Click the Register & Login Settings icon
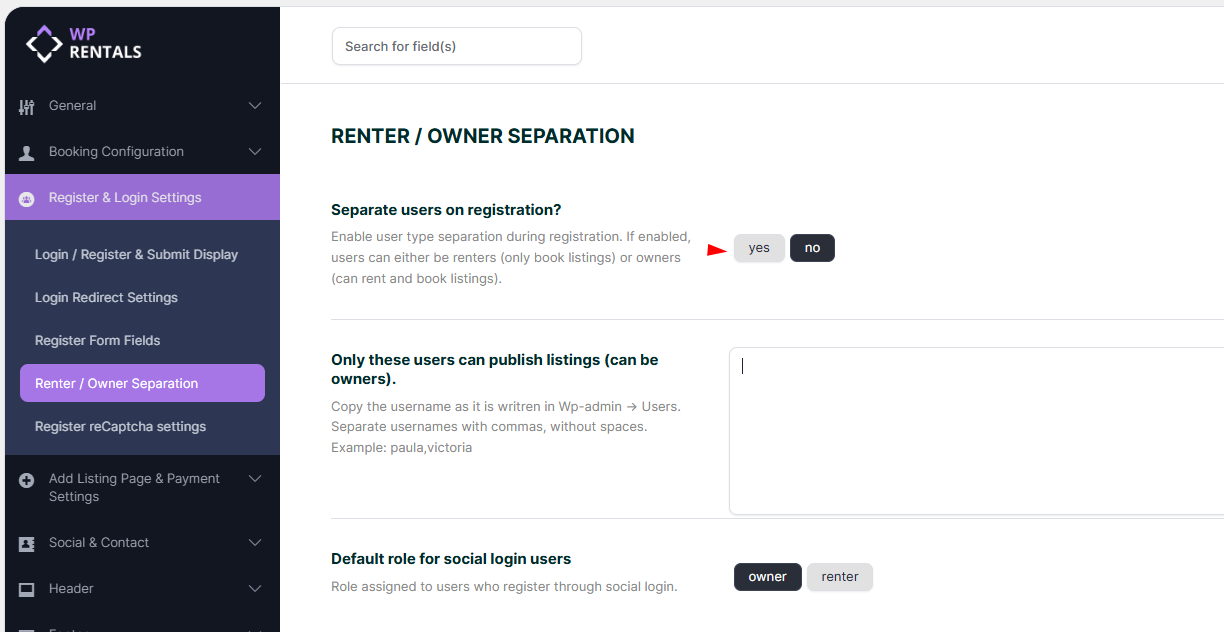The height and width of the screenshot is (632, 1224). 27,198
